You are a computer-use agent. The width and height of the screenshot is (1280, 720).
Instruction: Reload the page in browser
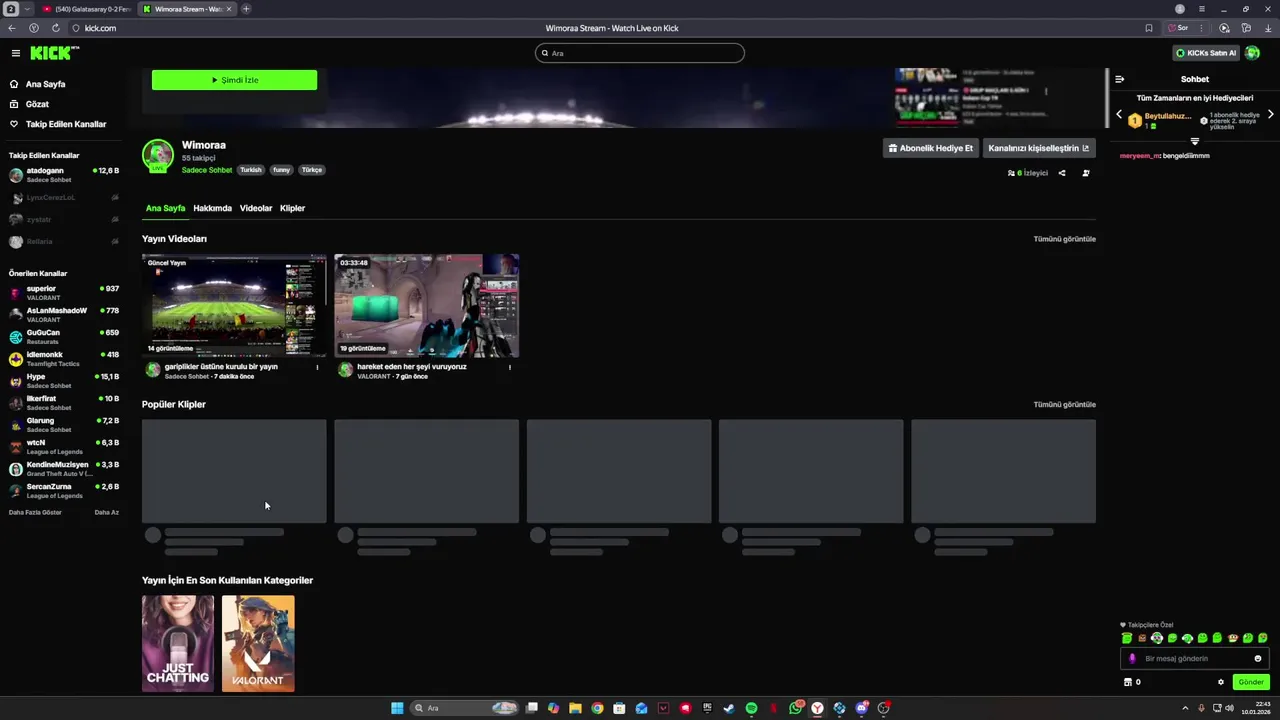click(55, 28)
